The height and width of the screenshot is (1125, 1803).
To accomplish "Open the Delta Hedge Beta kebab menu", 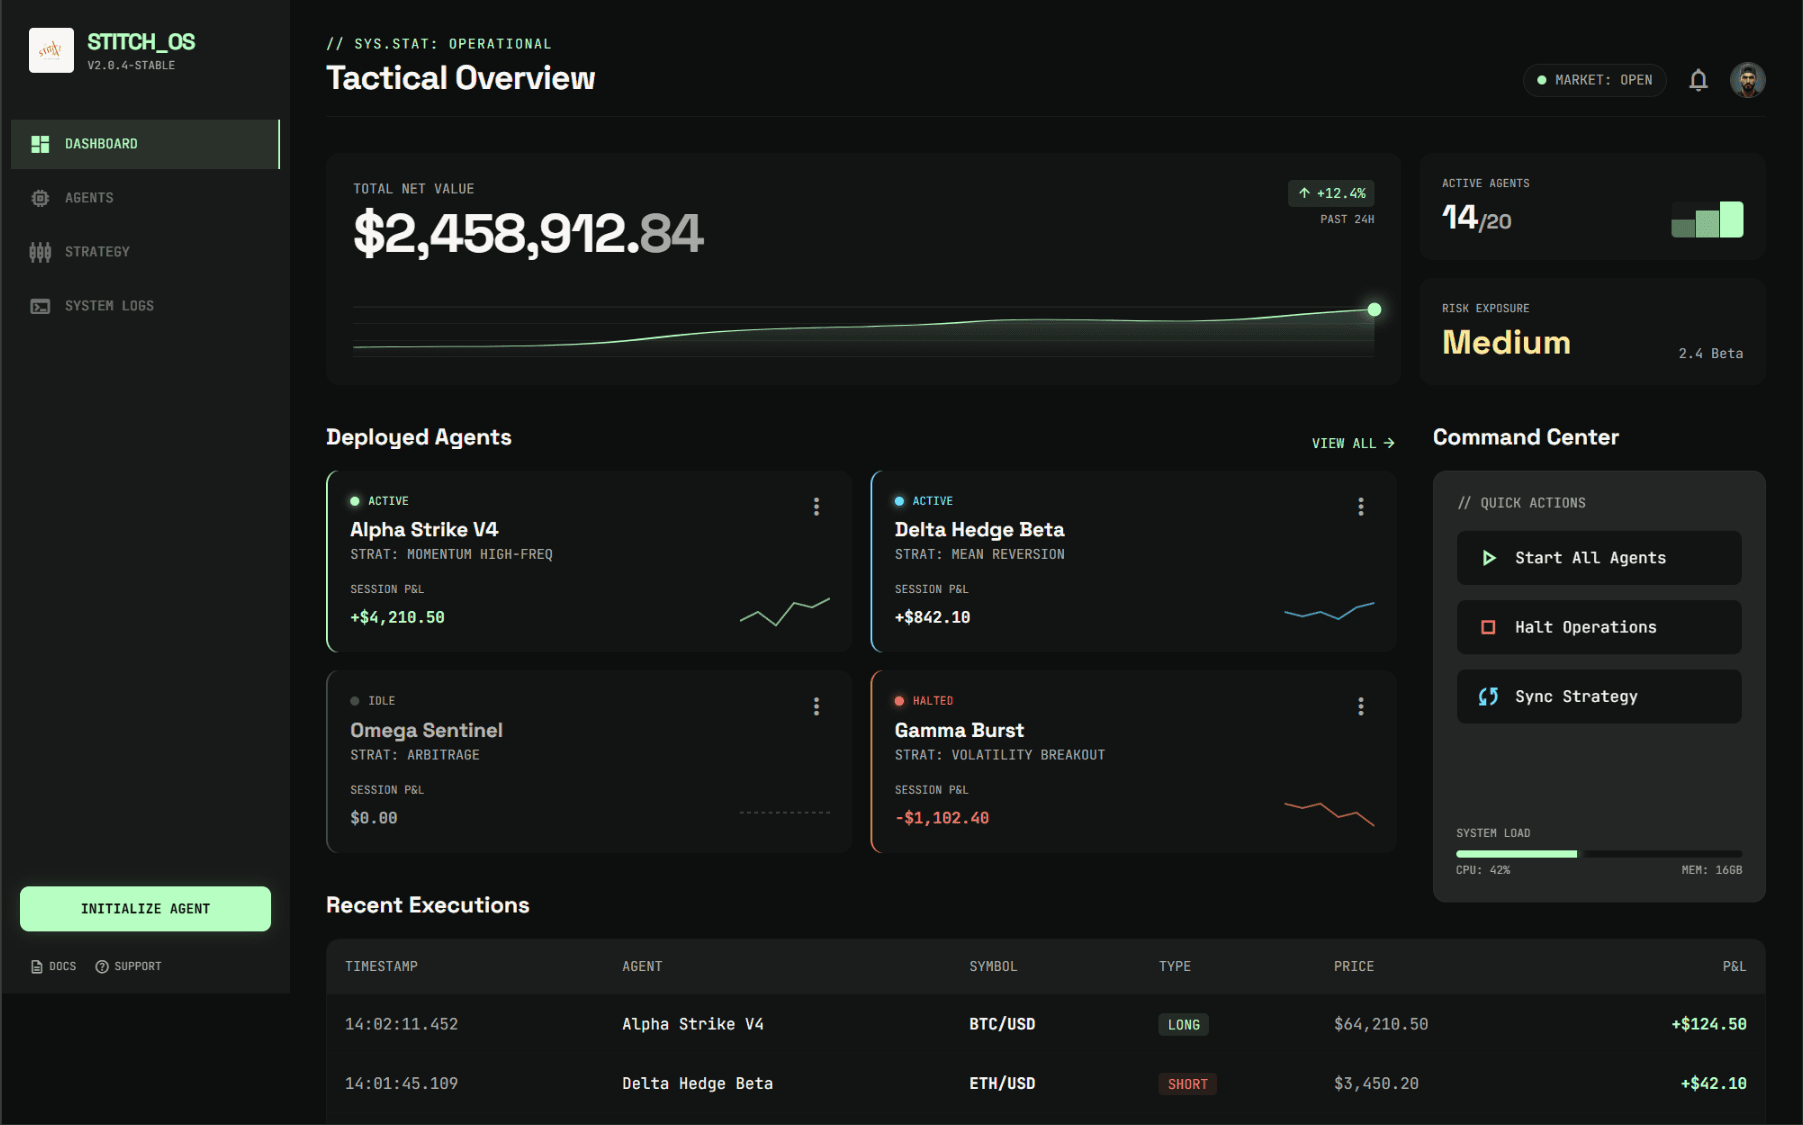I will coord(1361,506).
